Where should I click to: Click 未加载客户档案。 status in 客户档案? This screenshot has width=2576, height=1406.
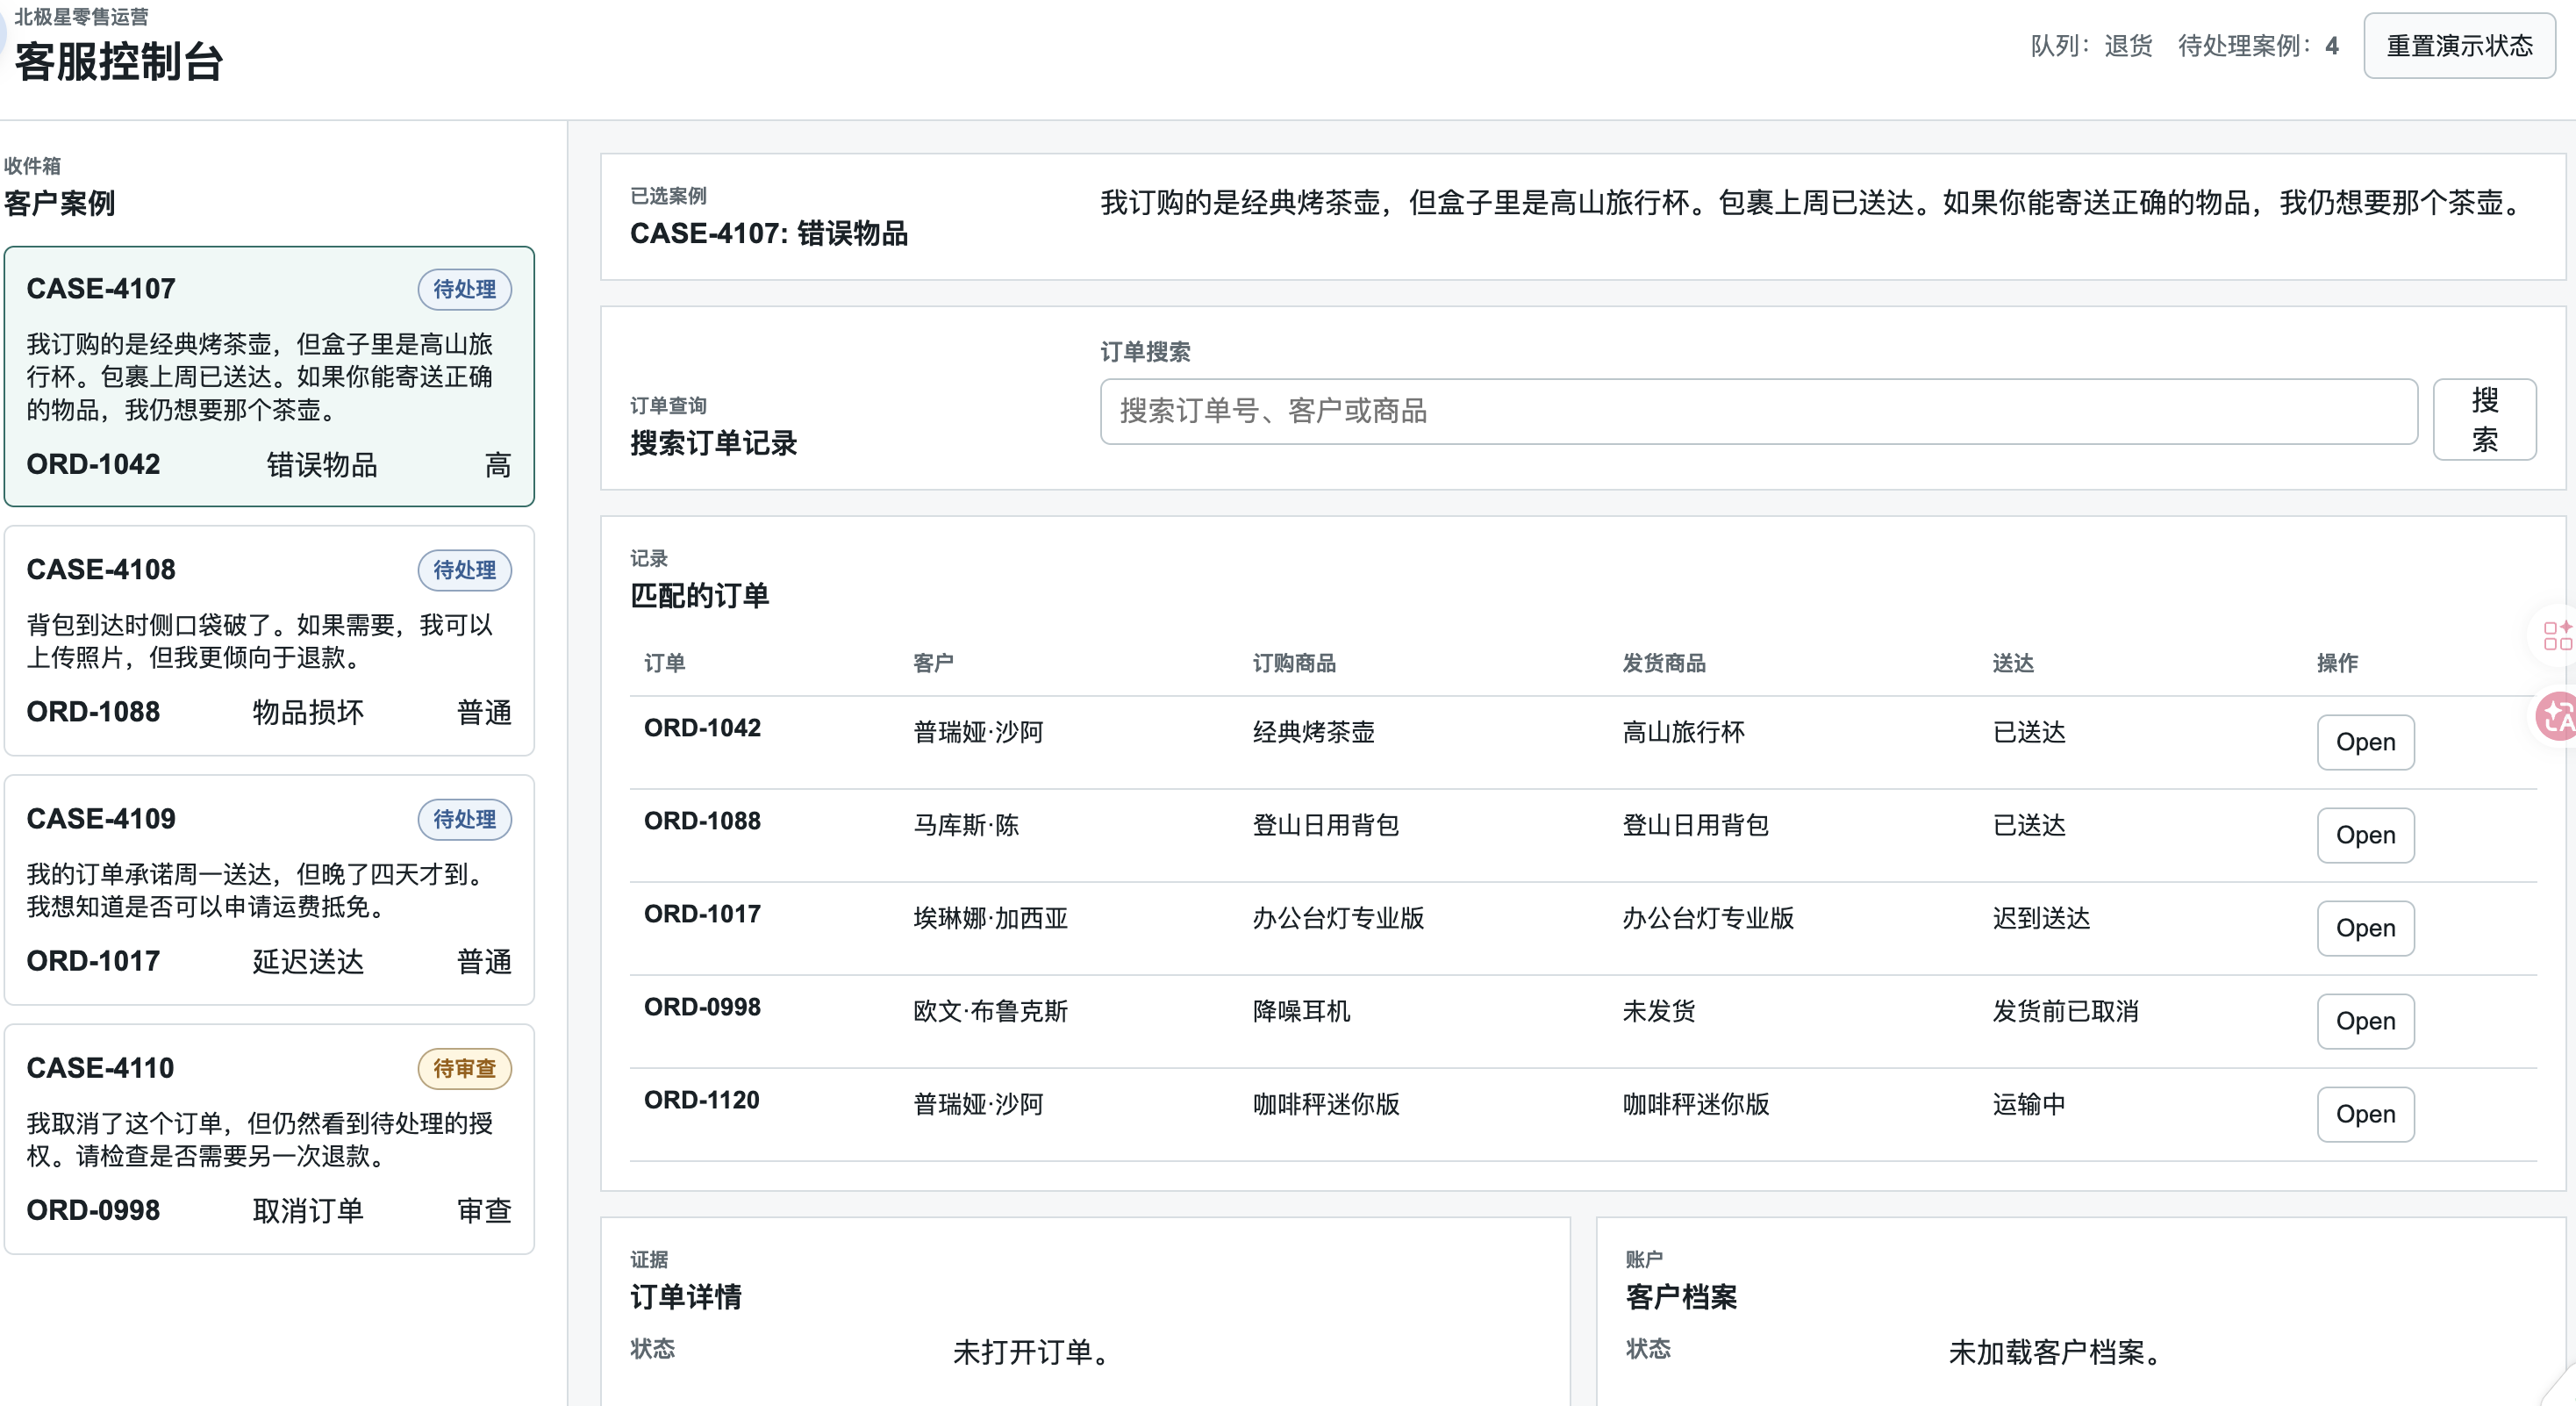tap(2055, 1352)
